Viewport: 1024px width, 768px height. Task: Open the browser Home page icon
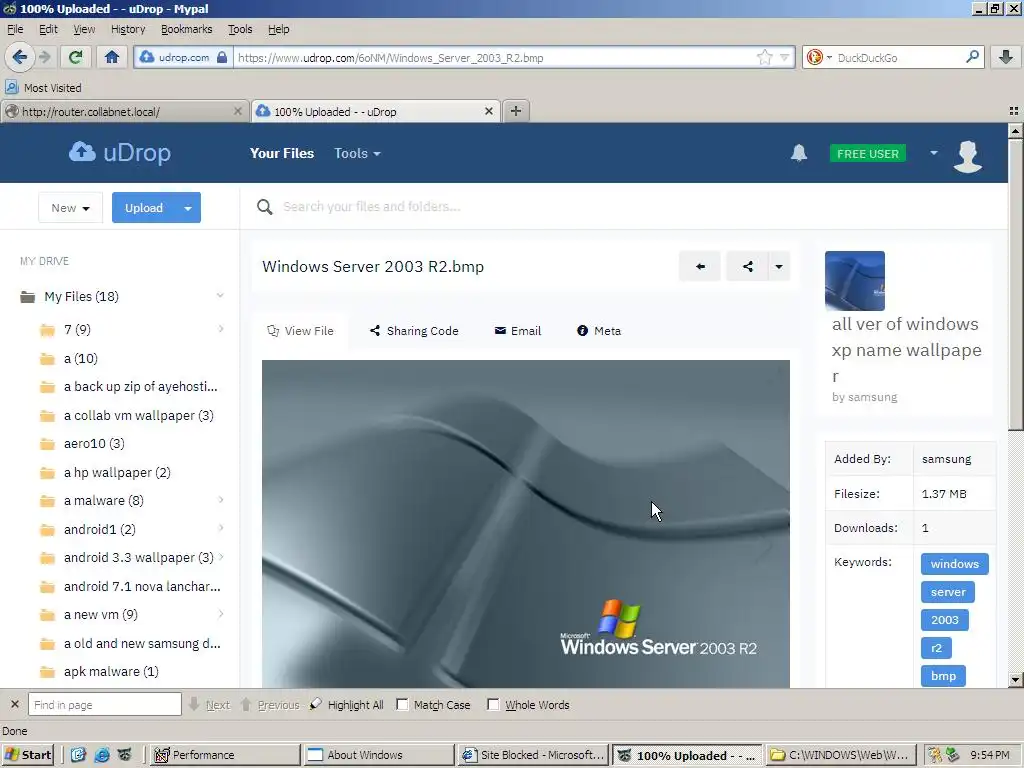tap(112, 57)
